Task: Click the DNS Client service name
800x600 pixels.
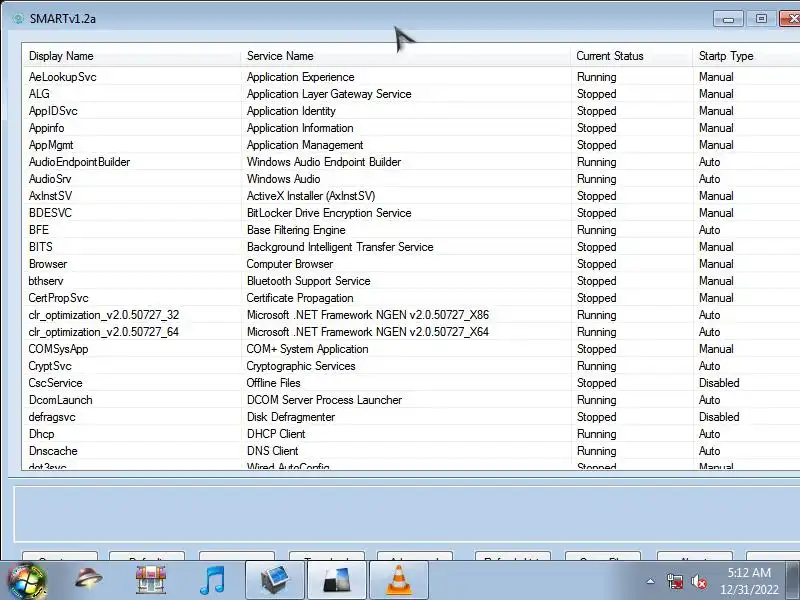Action: (272, 451)
